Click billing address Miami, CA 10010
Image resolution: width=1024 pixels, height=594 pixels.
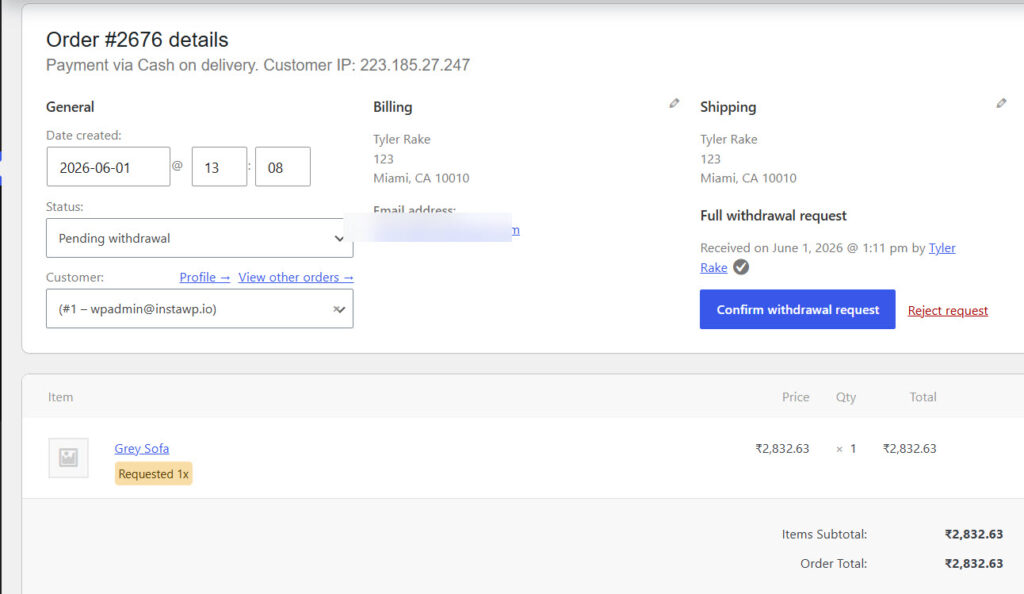(x=421, y=178)
